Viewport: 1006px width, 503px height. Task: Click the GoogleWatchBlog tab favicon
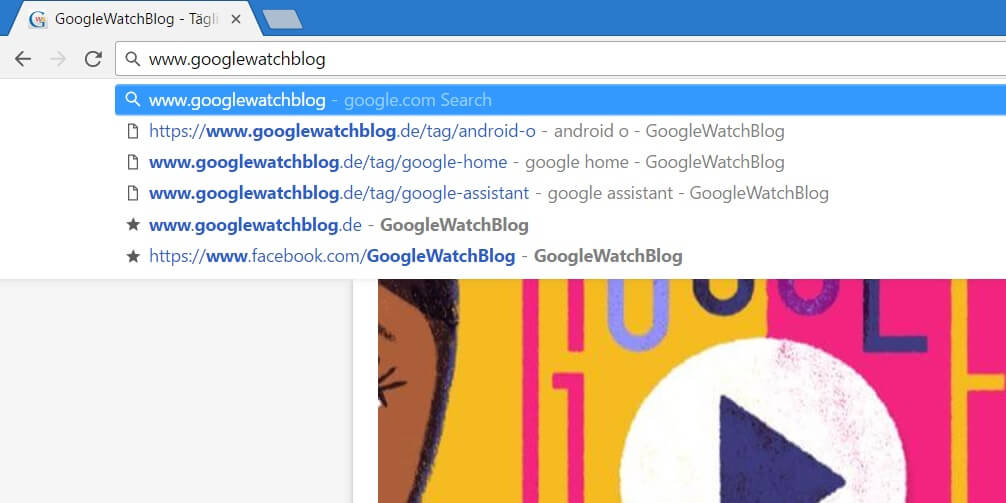point(38,19)
